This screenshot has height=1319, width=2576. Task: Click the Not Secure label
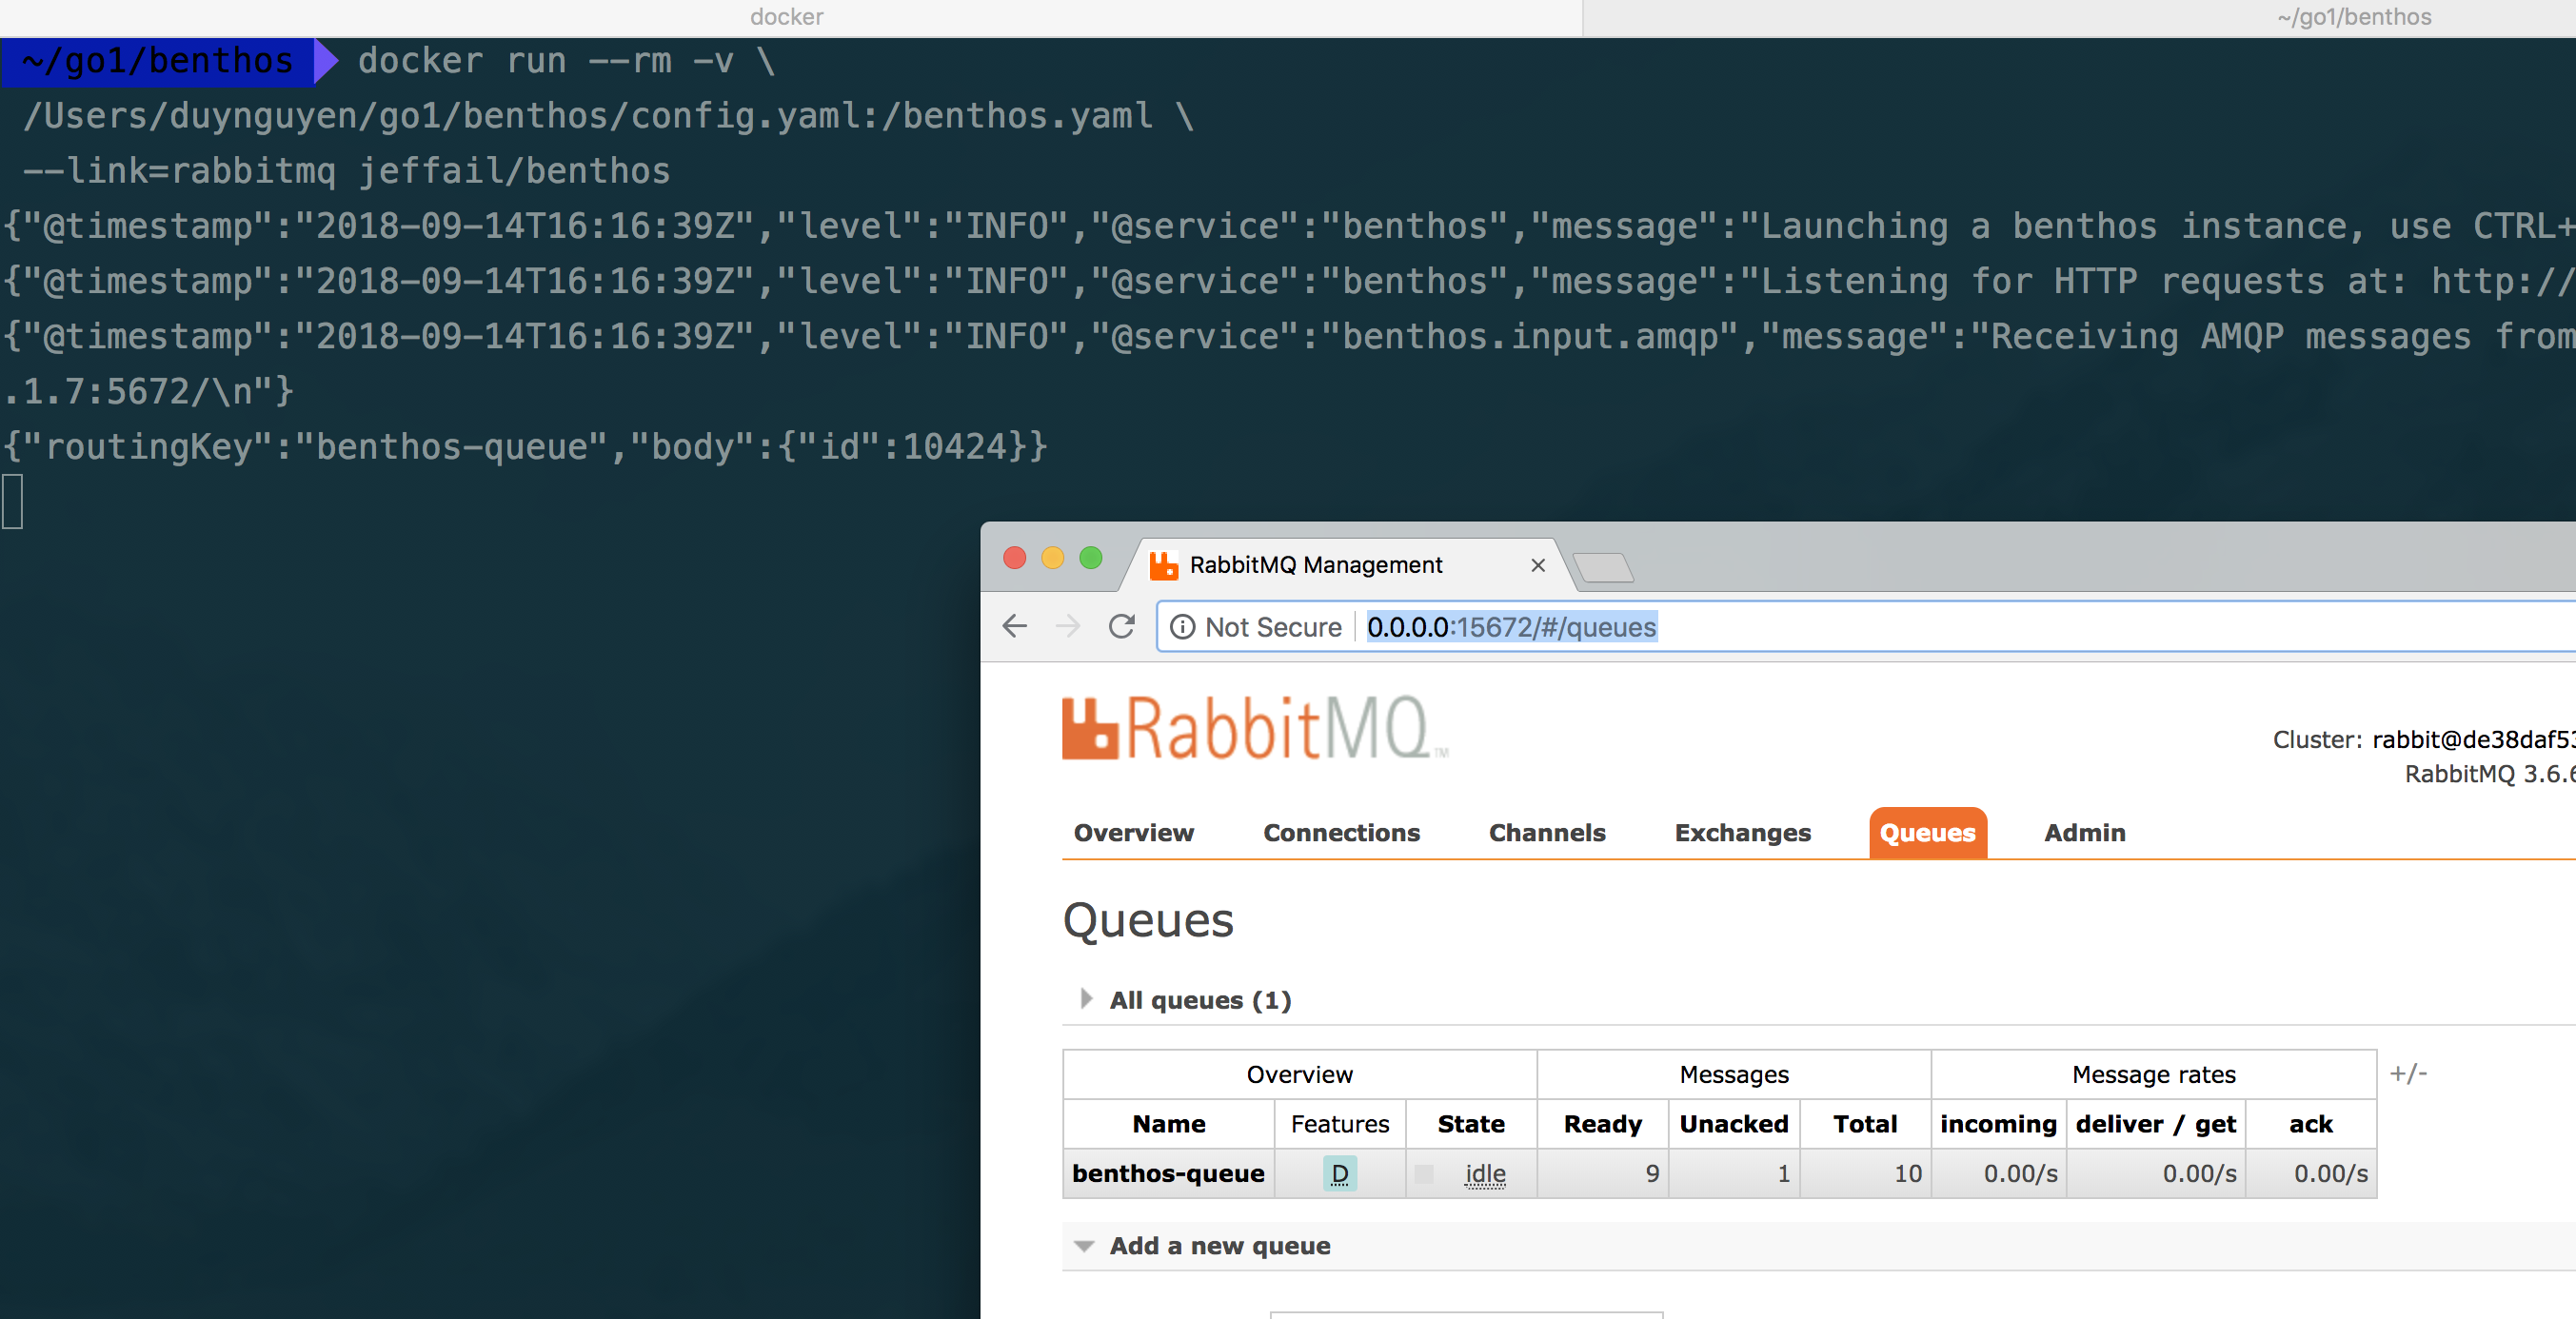tap(1272, 627)
